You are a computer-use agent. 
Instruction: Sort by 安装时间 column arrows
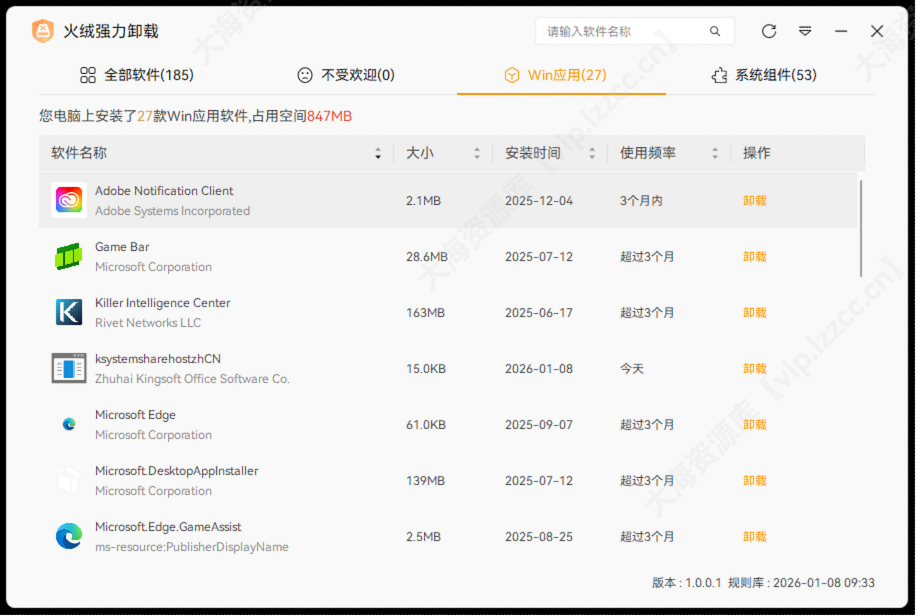(592, 154)
